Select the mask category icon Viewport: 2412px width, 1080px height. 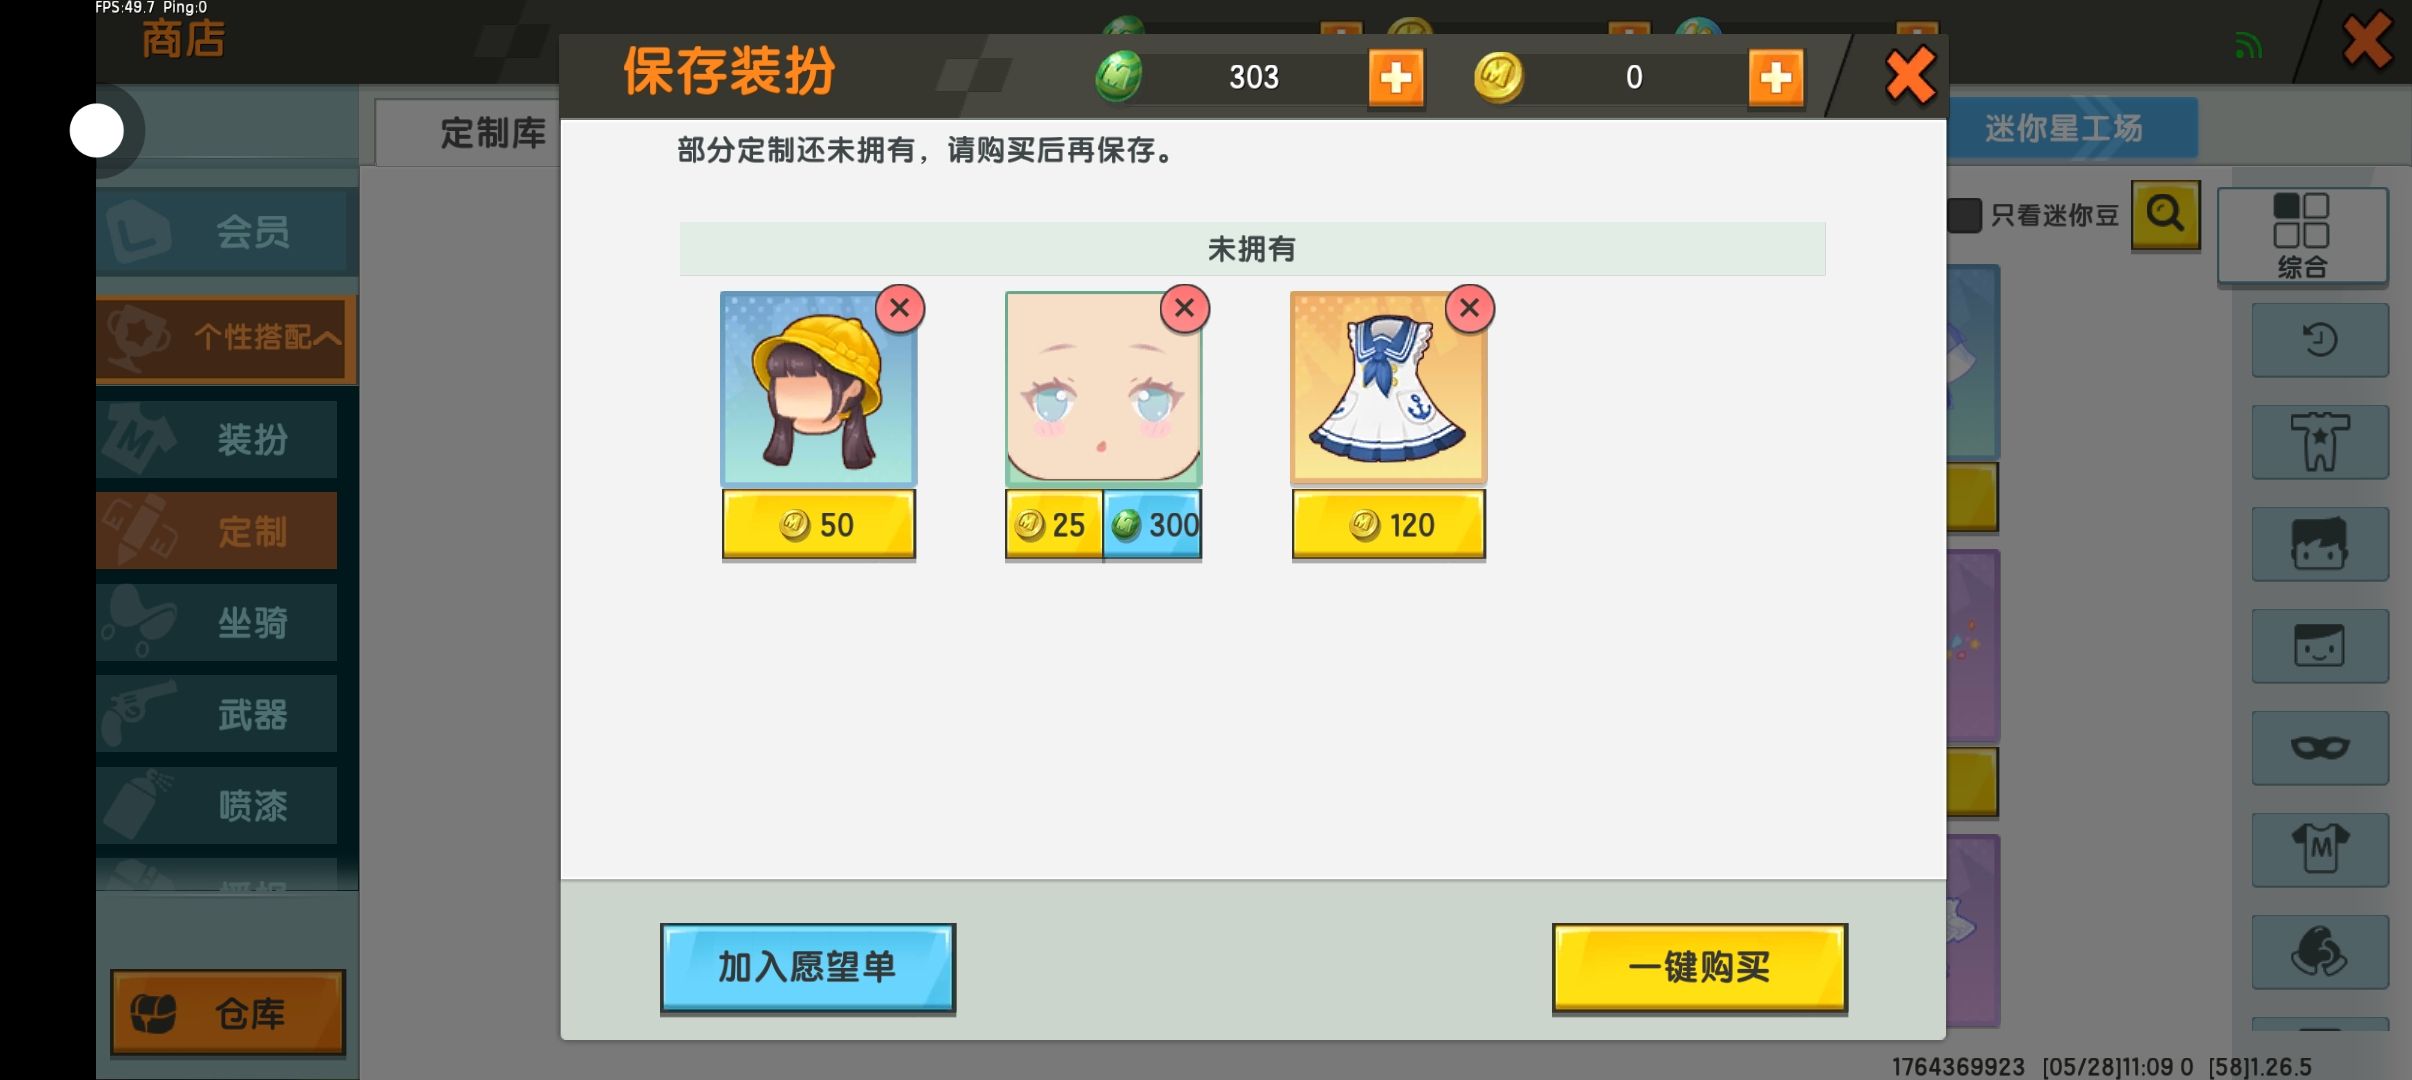point(2320,748)
